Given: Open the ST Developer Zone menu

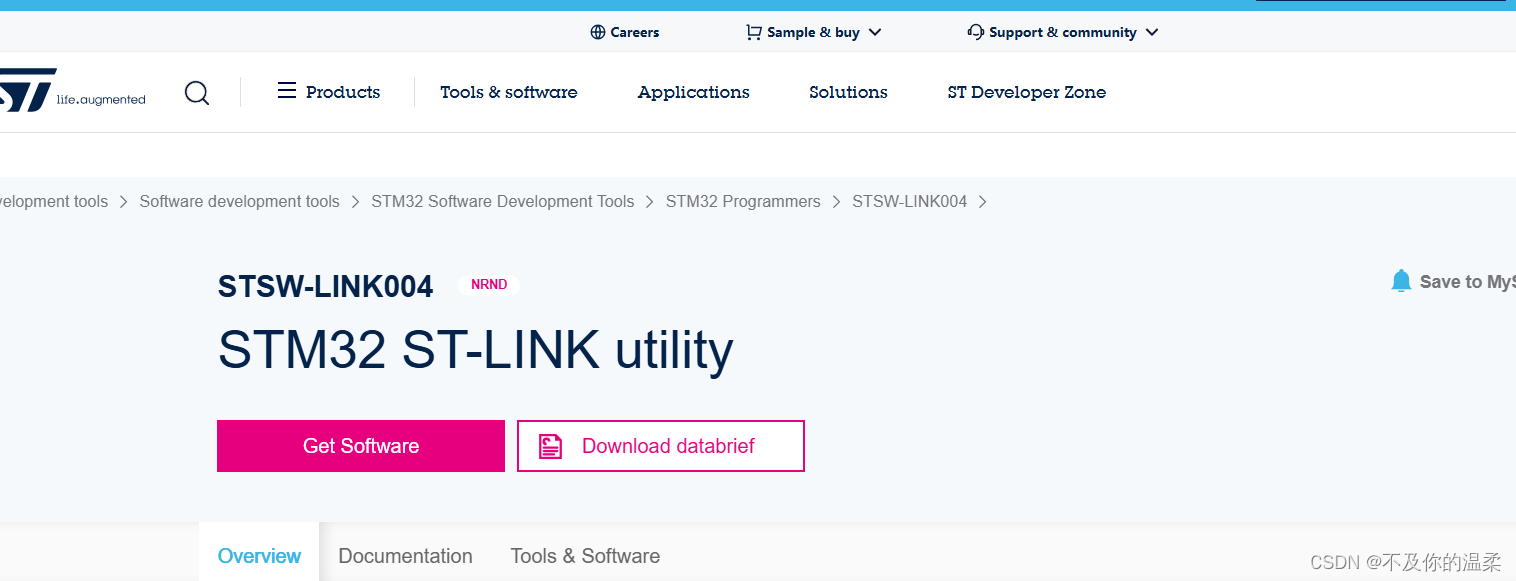Looking at the screenshot, I should coord(1027,92).
